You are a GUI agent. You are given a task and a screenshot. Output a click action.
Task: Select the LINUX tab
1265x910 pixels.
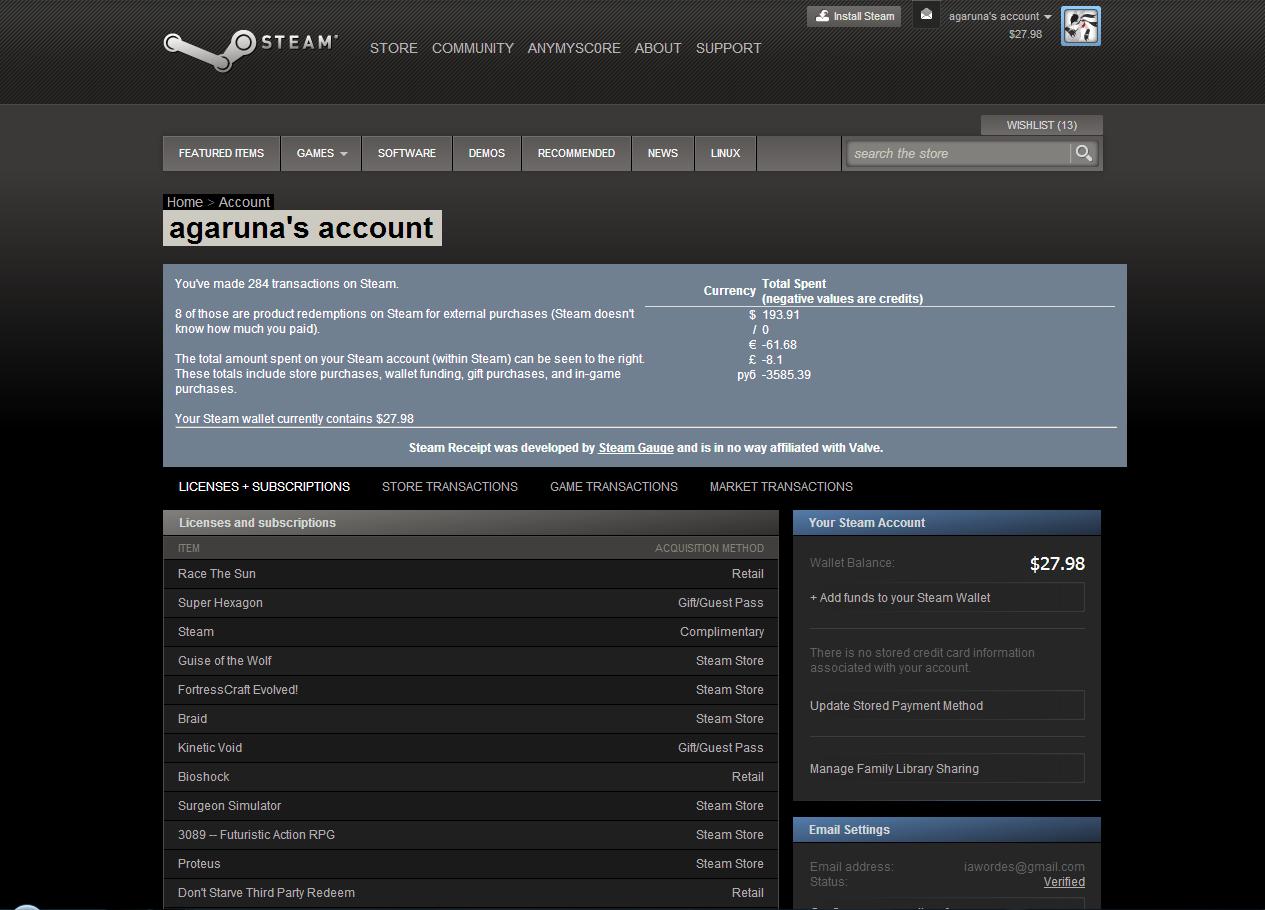click(726, 153)
